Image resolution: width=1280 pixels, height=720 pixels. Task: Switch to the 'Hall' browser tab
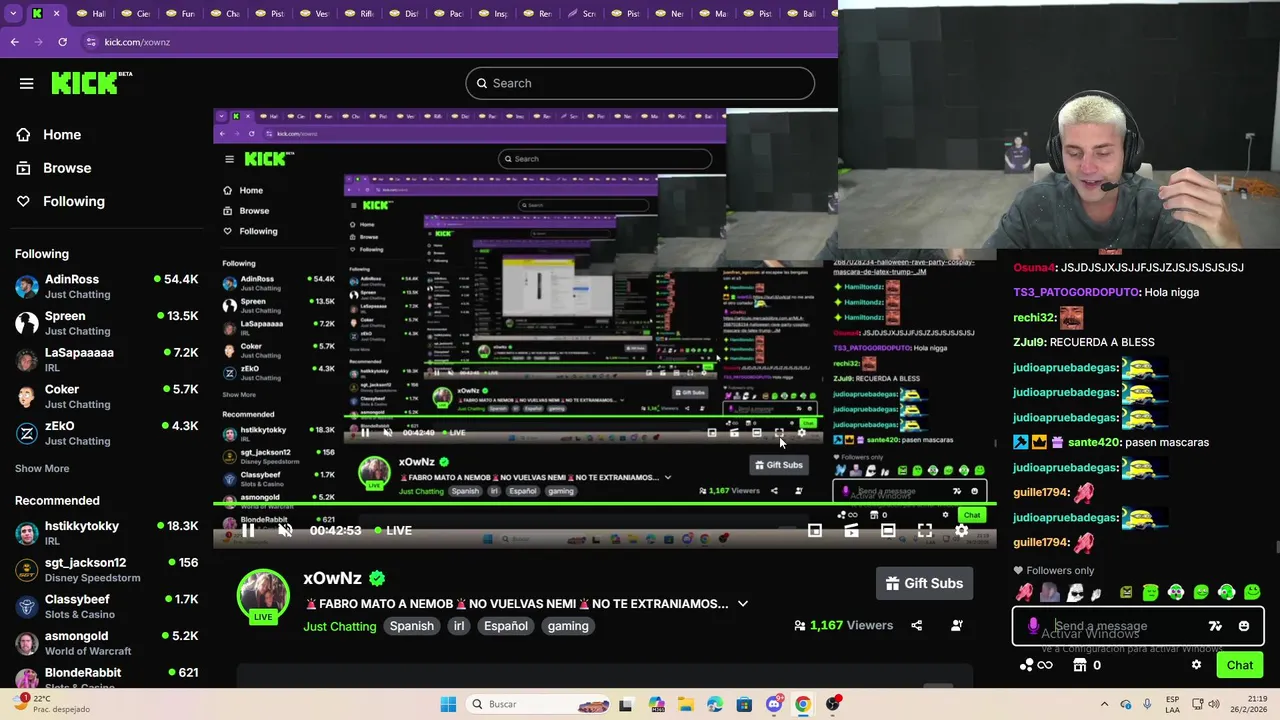point(89,14)
